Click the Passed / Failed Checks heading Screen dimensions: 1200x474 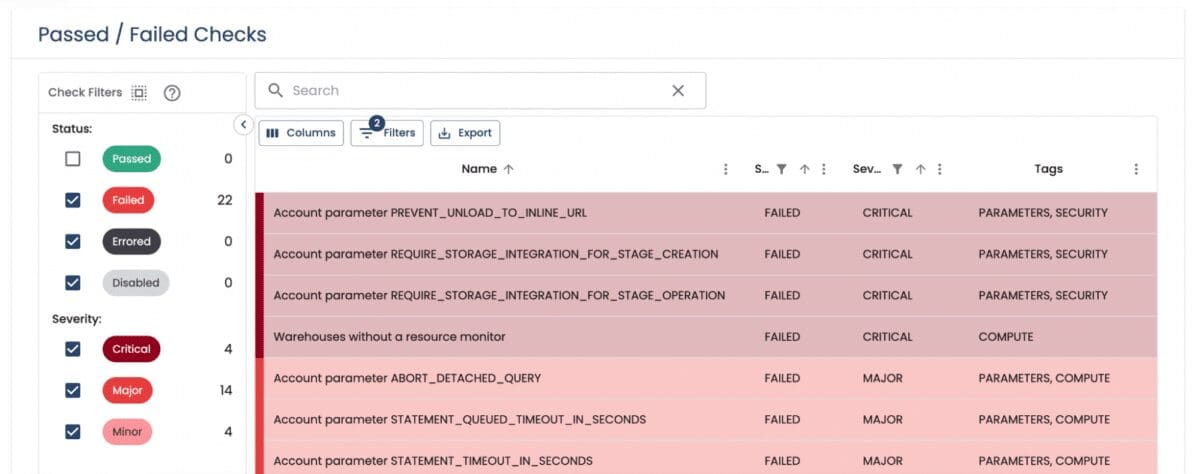pyautogui.click(x=152, y=34)
